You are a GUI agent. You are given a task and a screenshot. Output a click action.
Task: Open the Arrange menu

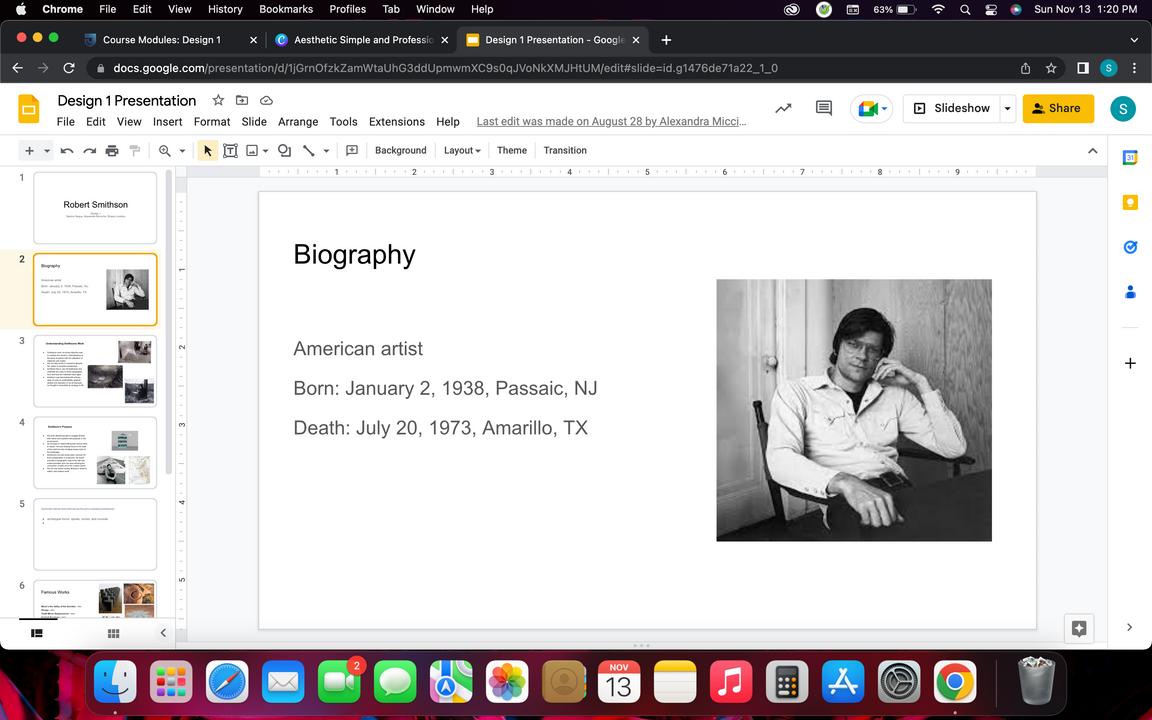pyautogui.click(x=297, y=121)
